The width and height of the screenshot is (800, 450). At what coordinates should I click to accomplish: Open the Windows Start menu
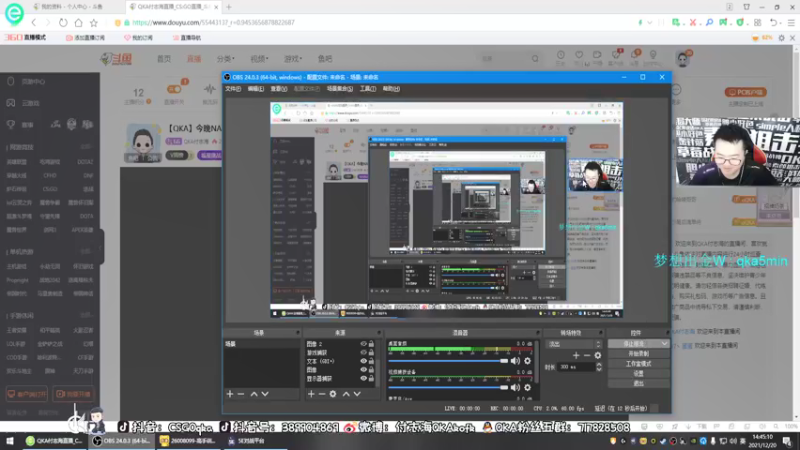(x=10, y=441)
